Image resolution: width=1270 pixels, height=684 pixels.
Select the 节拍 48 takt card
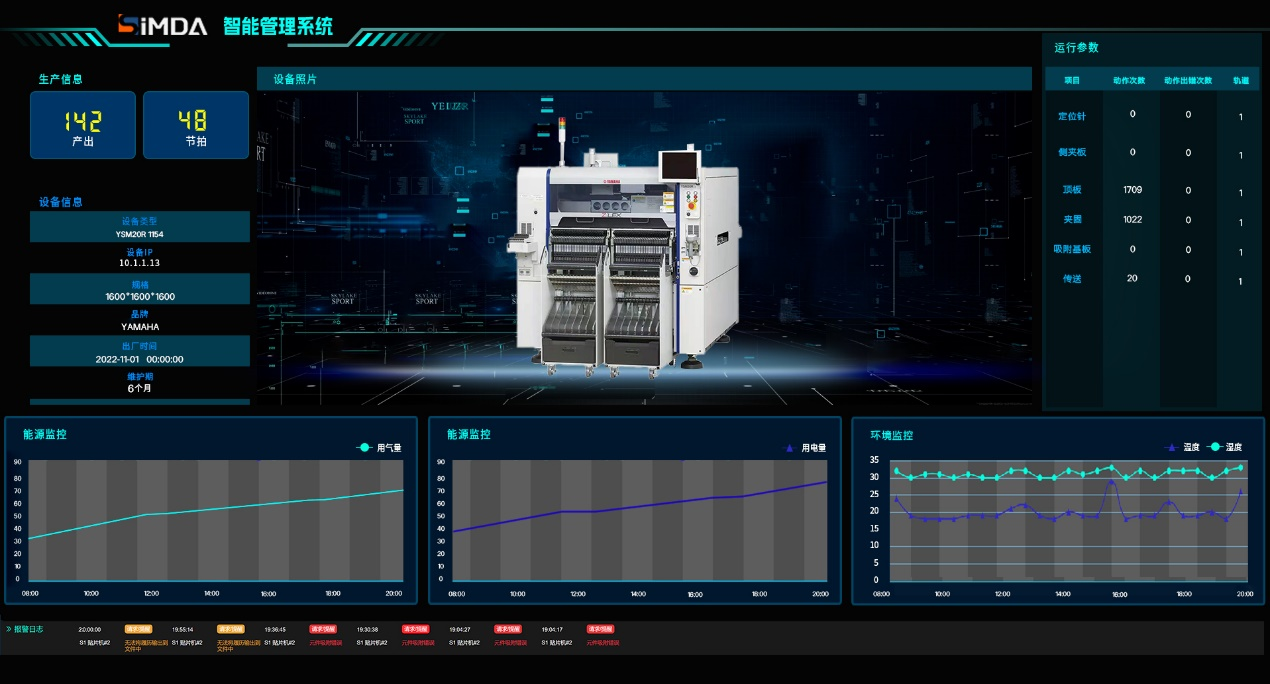(196, 125)
